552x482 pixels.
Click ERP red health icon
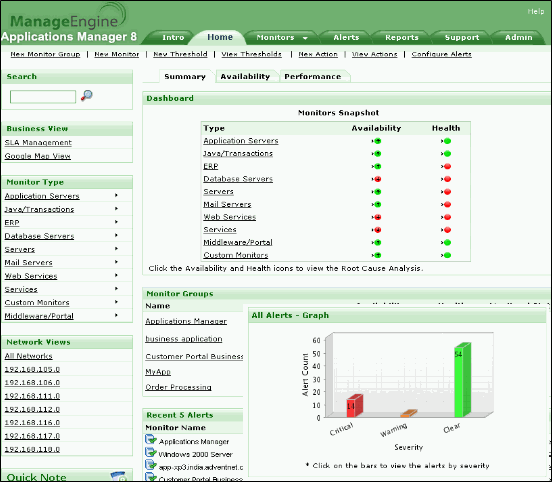tap(446, 167)
